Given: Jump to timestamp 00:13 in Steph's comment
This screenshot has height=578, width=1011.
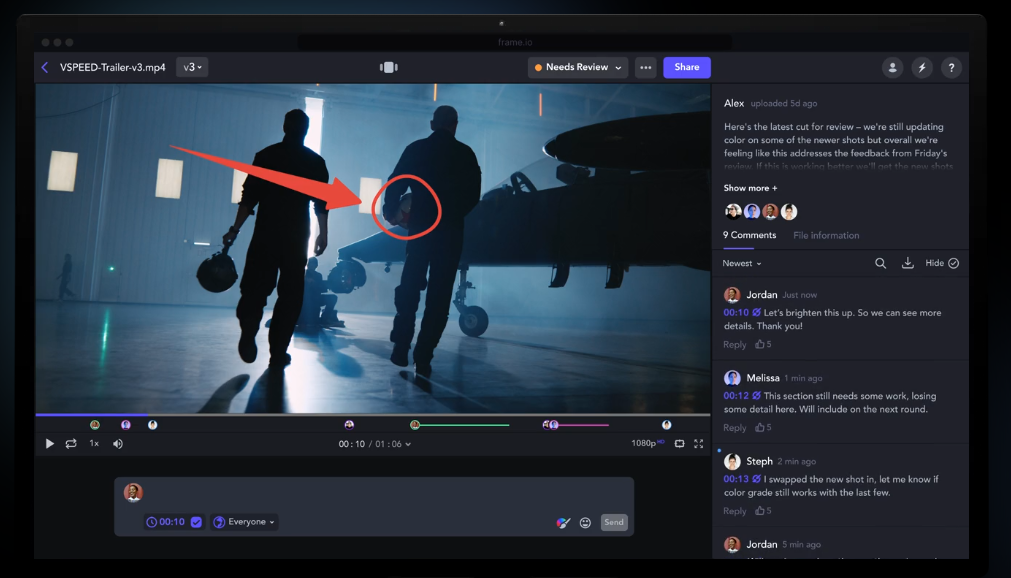Looking at the screenshot, I should point(736,479).
